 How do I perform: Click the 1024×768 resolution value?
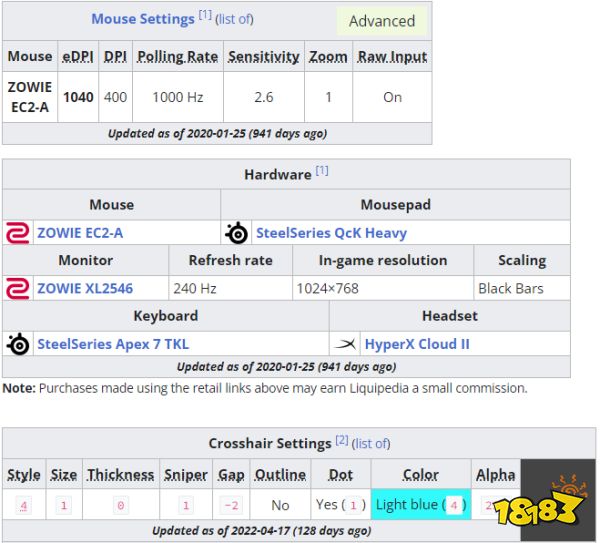click(328, 288)
